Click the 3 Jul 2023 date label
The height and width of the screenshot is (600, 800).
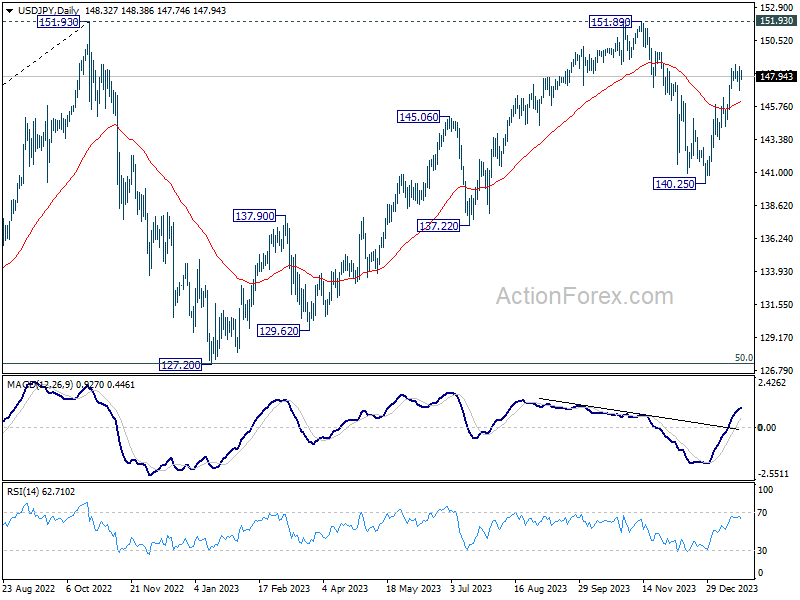[x=471, y=588]
